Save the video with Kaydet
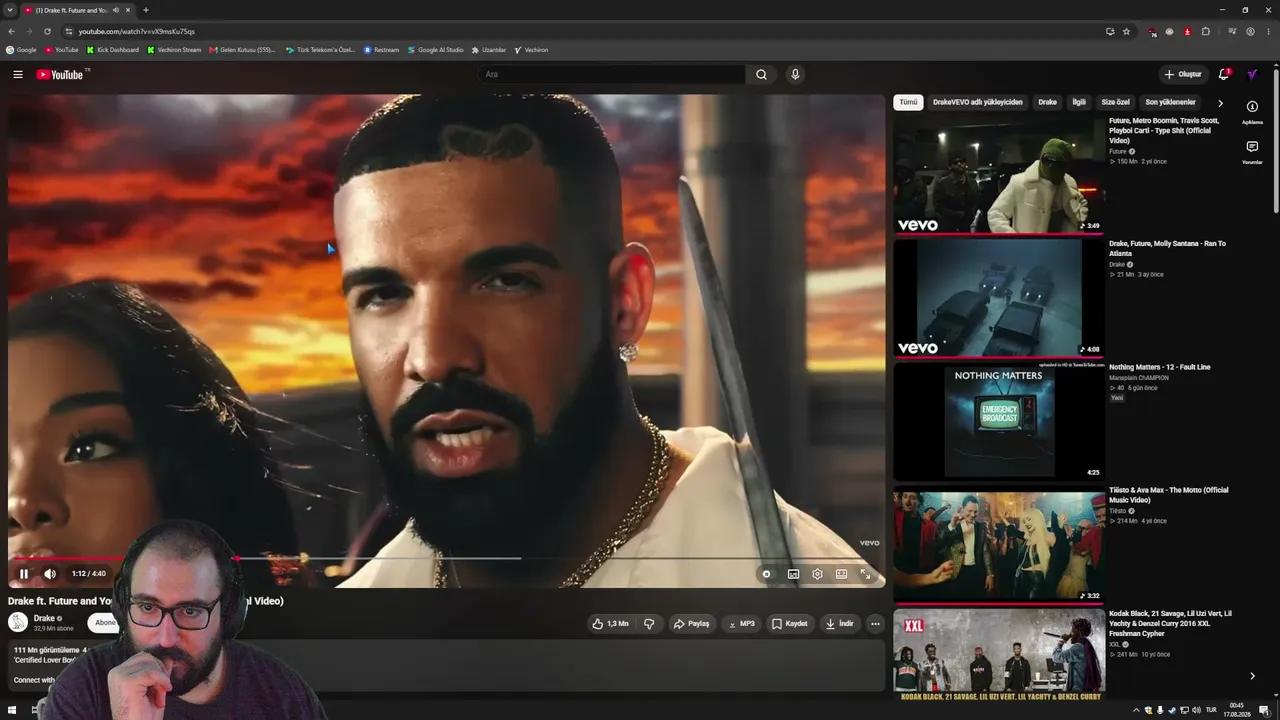Image resolution: width=1280 pixels, height=720 pixels. (790, 624)
